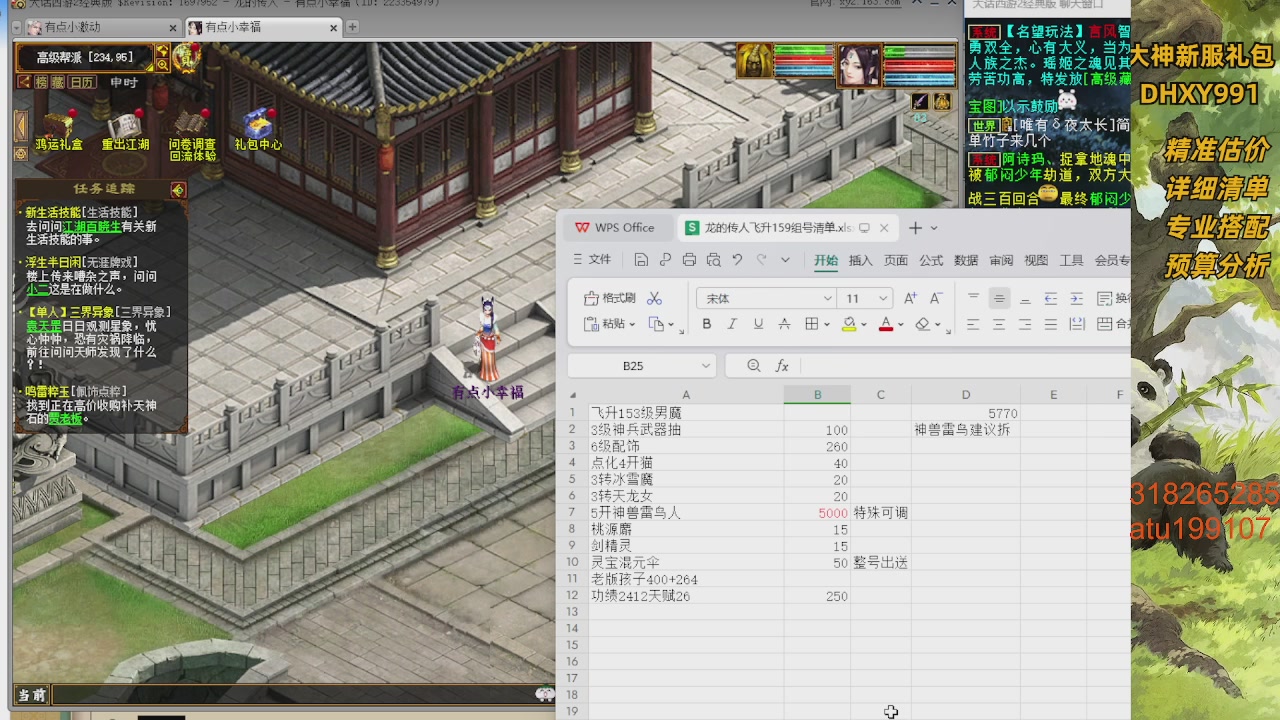1280x720 pixels.
Task: Click the map magnifier icon beside 高级帮派
Action: click(162, 65)
